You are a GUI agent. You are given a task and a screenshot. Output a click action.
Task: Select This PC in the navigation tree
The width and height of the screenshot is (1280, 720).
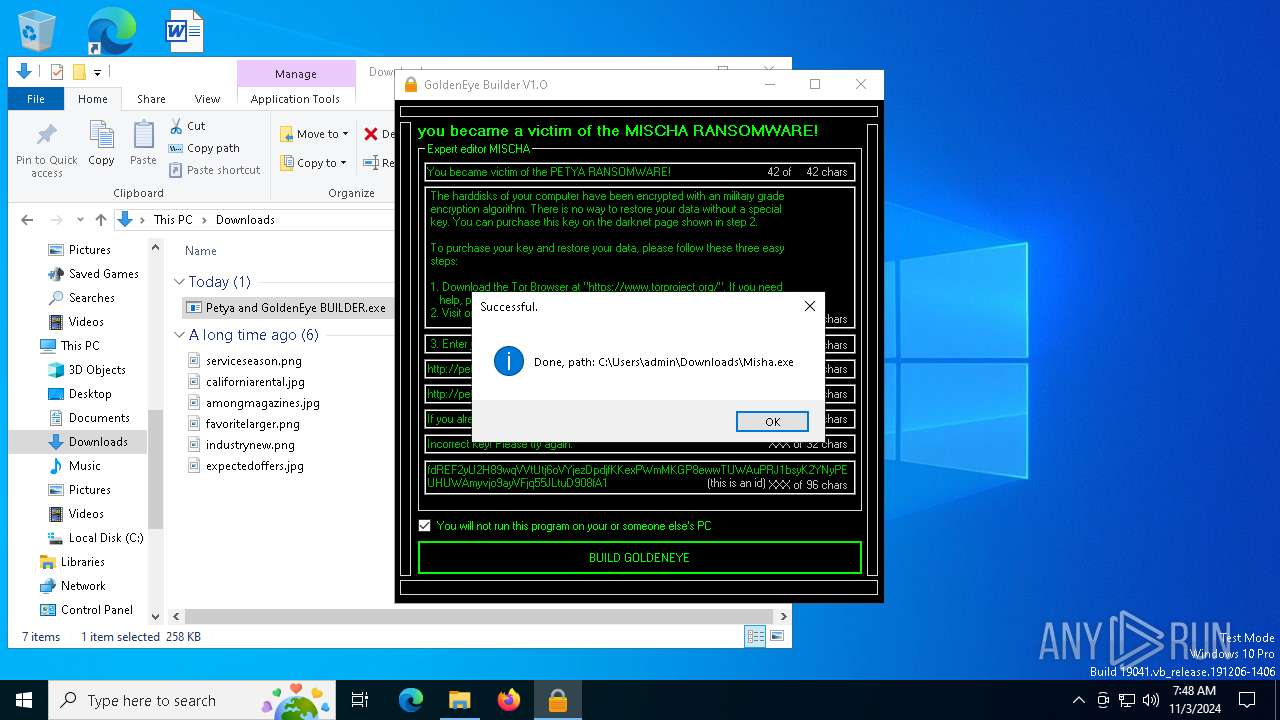(x=69, y=346)
